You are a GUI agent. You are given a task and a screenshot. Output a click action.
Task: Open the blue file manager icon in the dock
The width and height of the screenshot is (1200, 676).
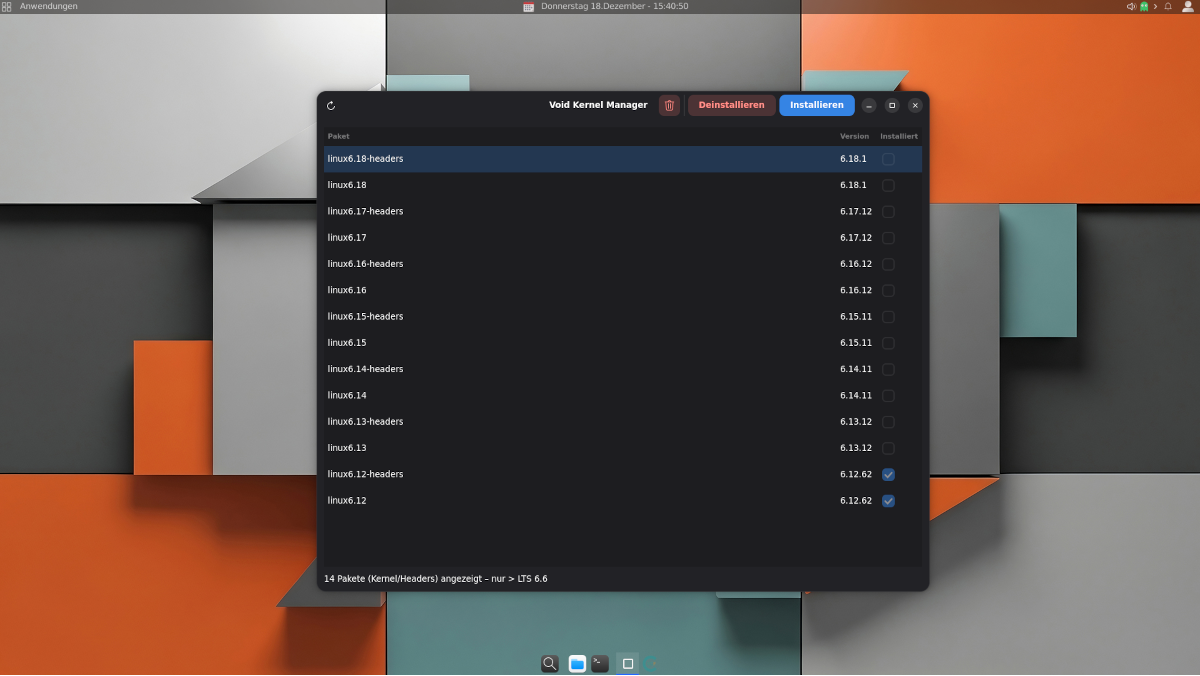tap(577, 662)
